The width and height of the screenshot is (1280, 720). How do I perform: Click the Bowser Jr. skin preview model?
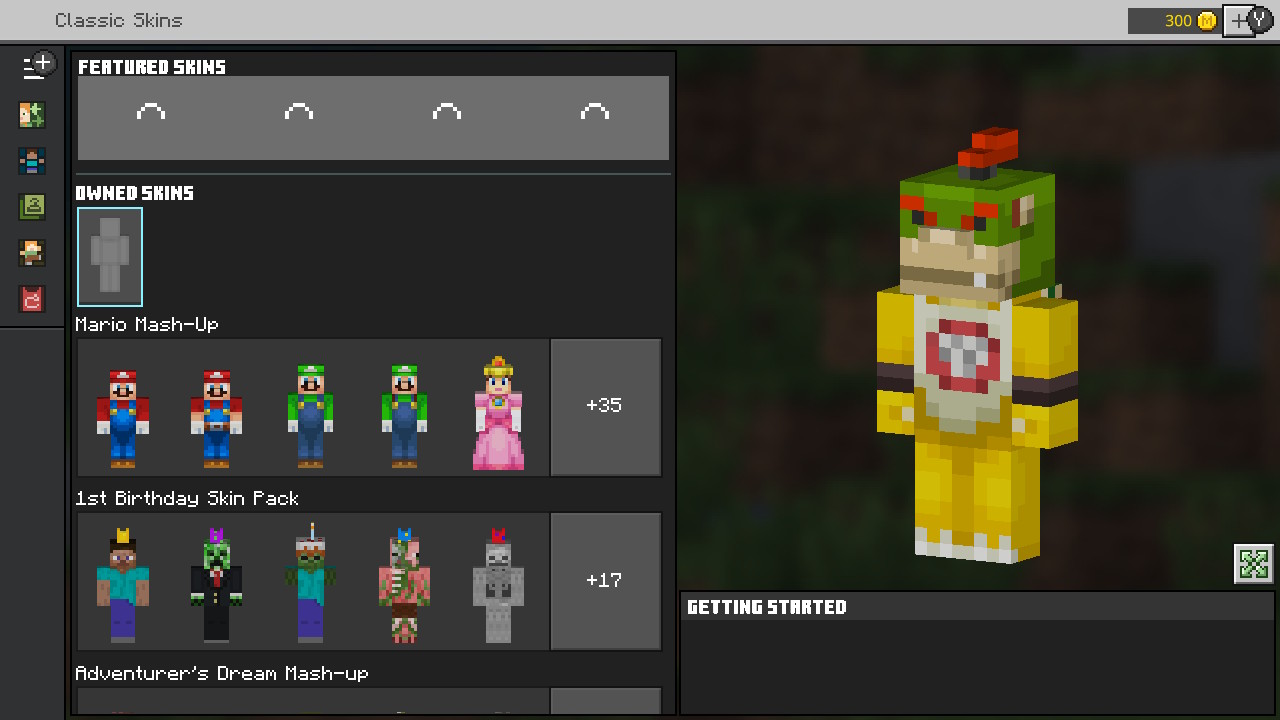(x=976, y=345)
